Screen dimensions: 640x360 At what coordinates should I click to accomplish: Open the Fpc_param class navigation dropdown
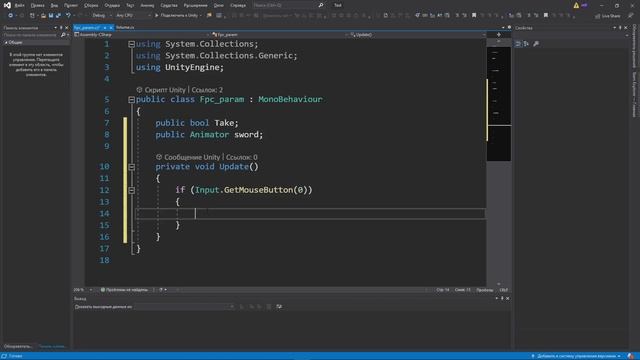point(279,35)
